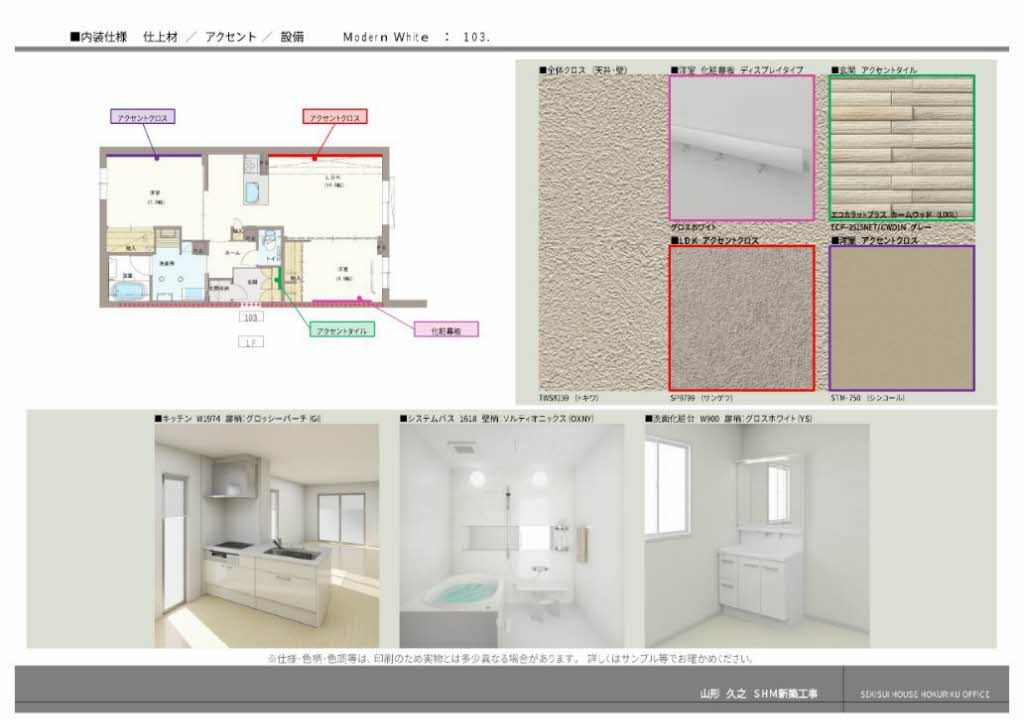
Task: Click the Modern White 103 header title
Action: (415, 37)
